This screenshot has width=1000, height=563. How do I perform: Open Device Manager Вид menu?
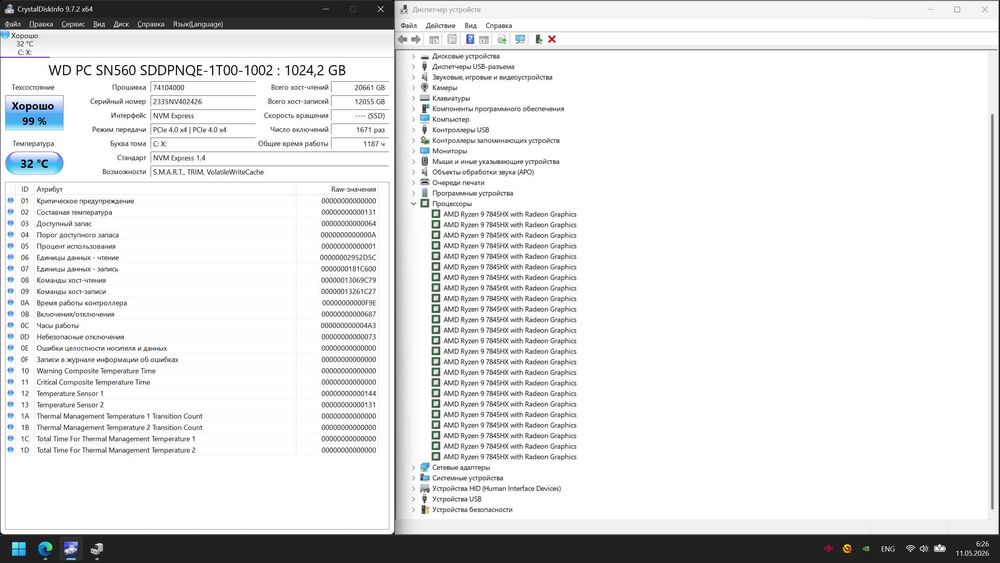point(471,26)
